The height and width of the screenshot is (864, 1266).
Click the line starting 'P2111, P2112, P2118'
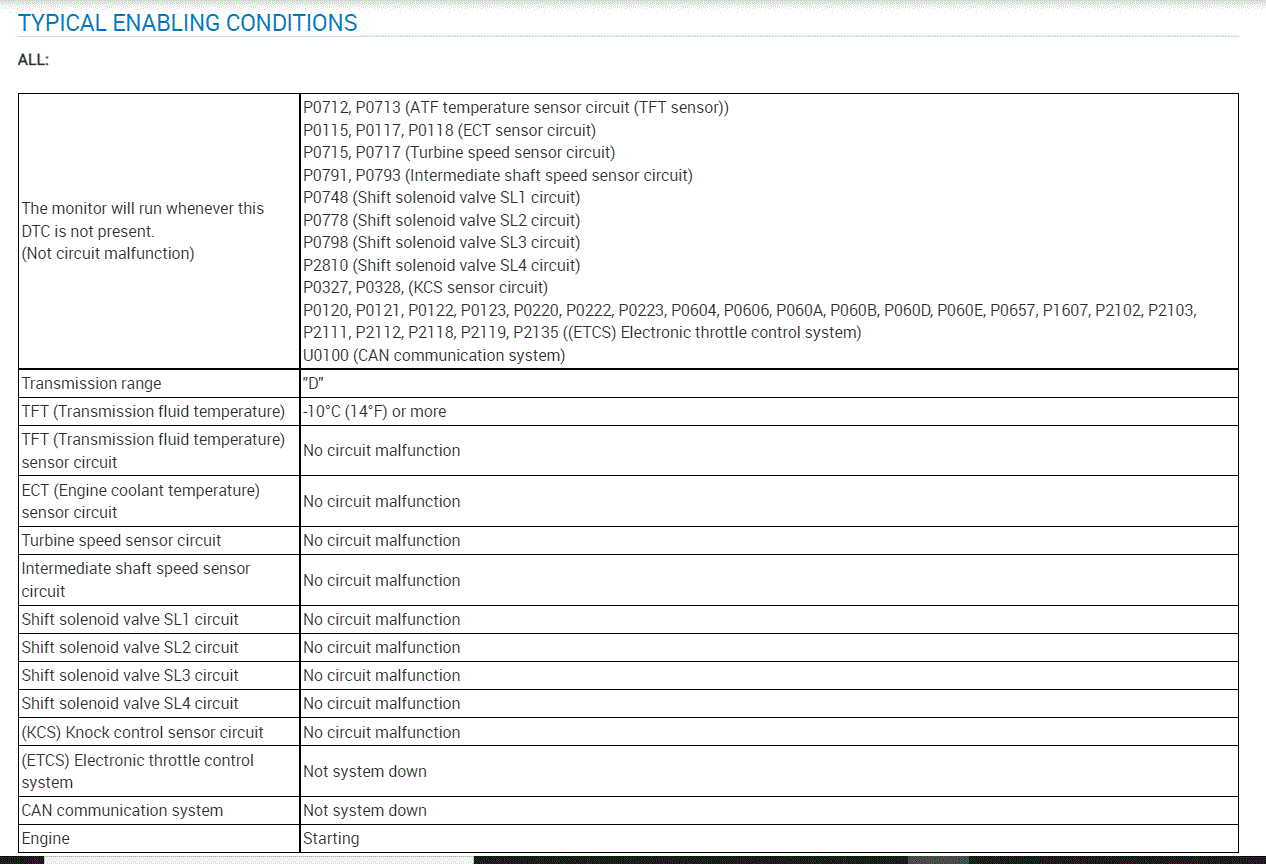pos(582,332)
